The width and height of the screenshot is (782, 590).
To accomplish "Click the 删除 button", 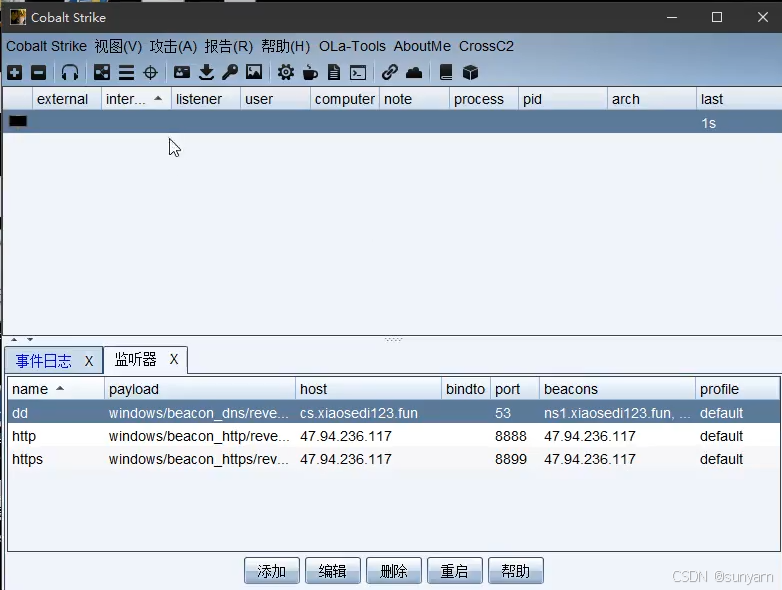I will click(x=394, y=571).
